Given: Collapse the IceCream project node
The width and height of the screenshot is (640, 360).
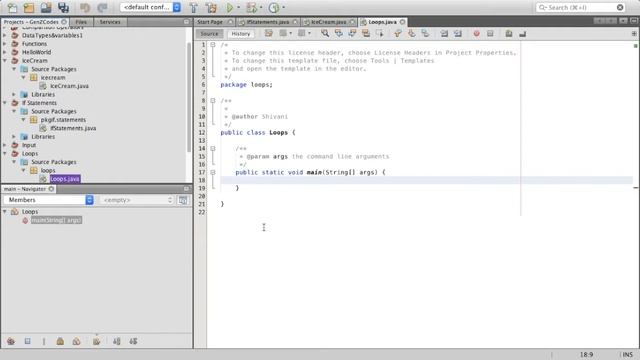Looking at the screenshot, I should pos(5,60).
